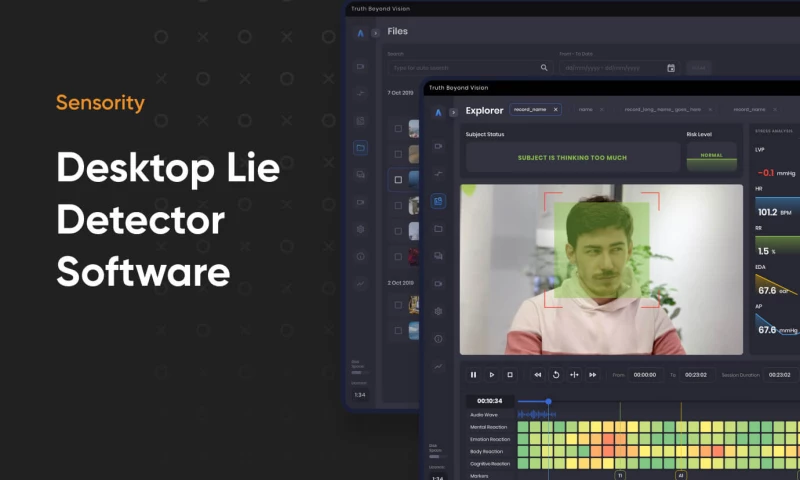The height and width of the screenshot is (480, 800).
Task: Click the 2 Oct 2019 date heading
Action: (401, 283)
